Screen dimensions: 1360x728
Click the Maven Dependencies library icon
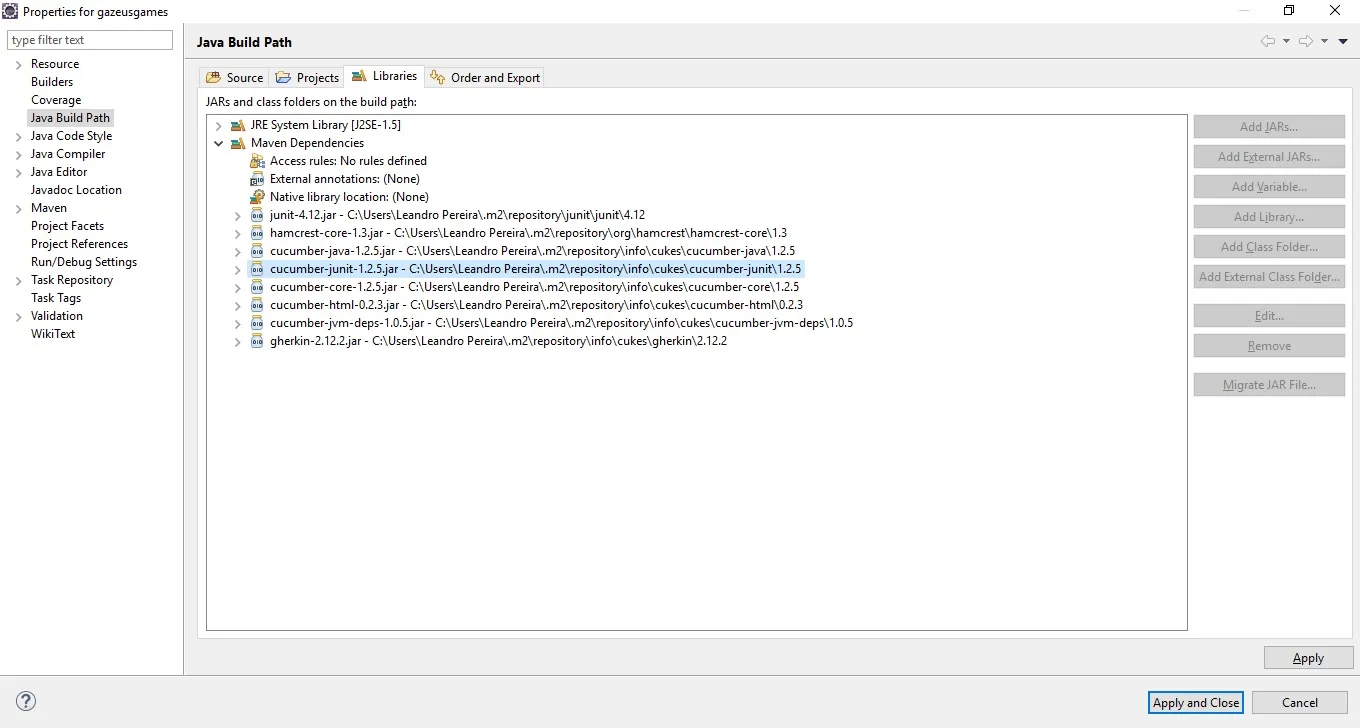(238, 143)
